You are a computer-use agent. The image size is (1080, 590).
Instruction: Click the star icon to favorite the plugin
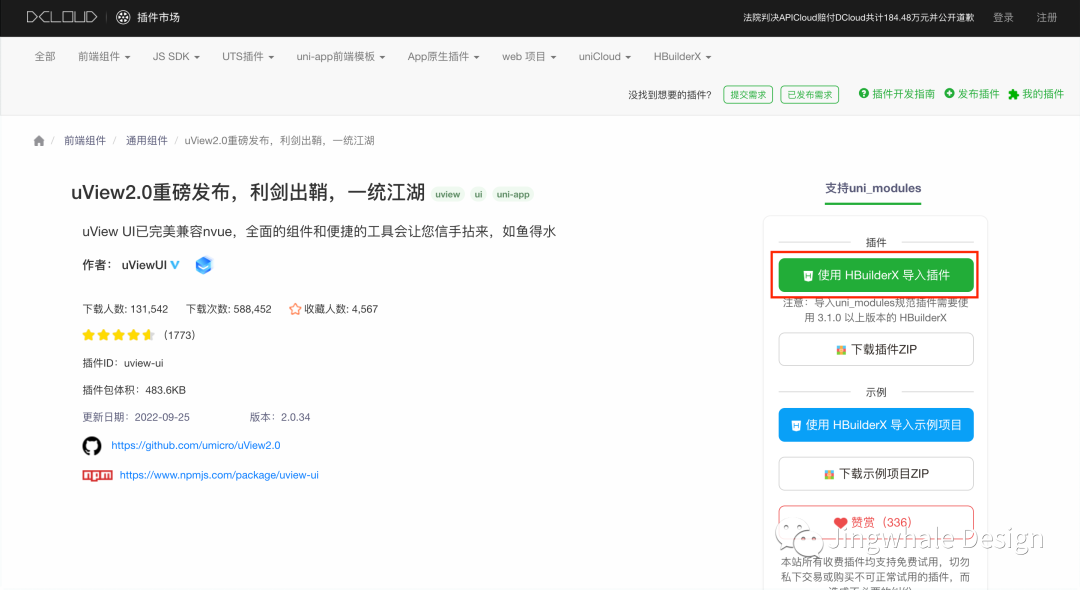[x=294, y=309]
